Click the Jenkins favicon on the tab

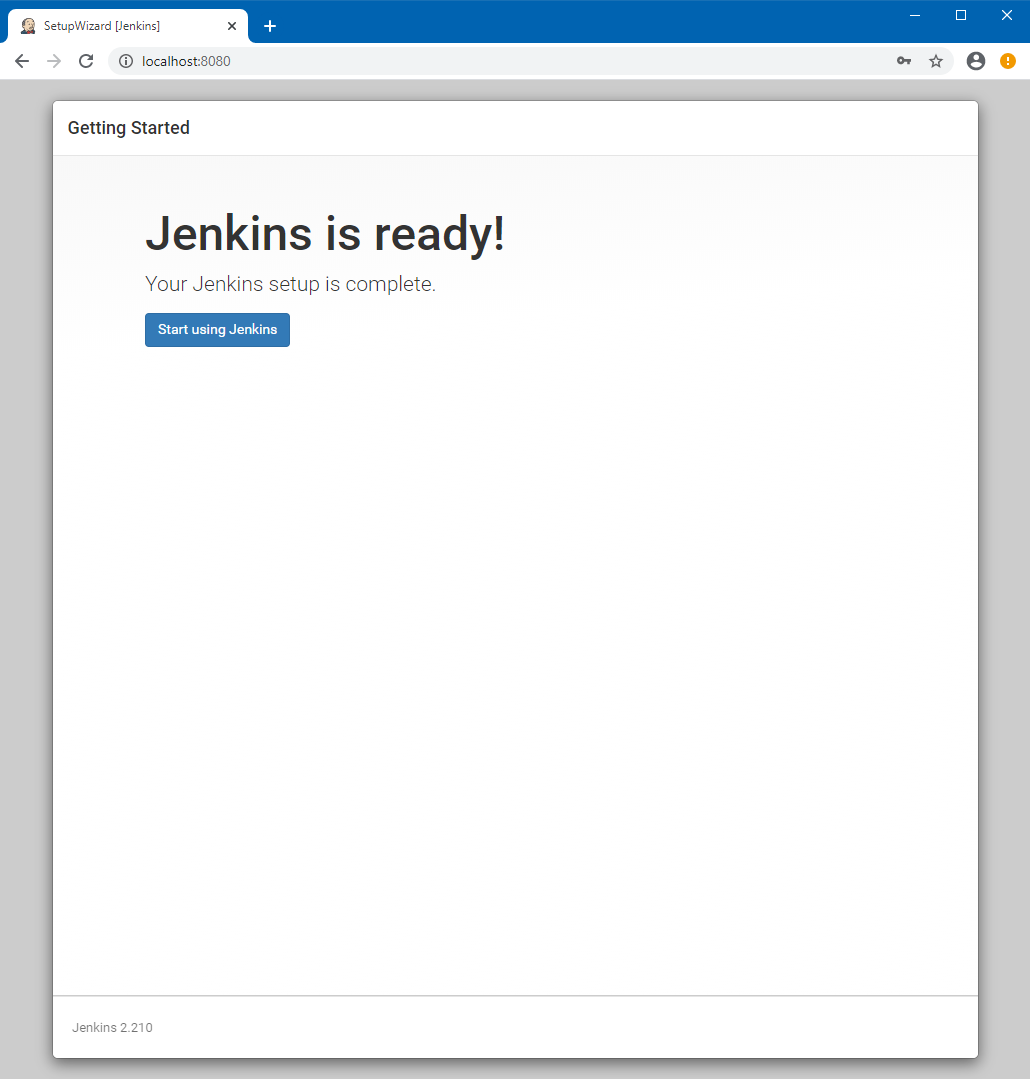tap(28, 26)
